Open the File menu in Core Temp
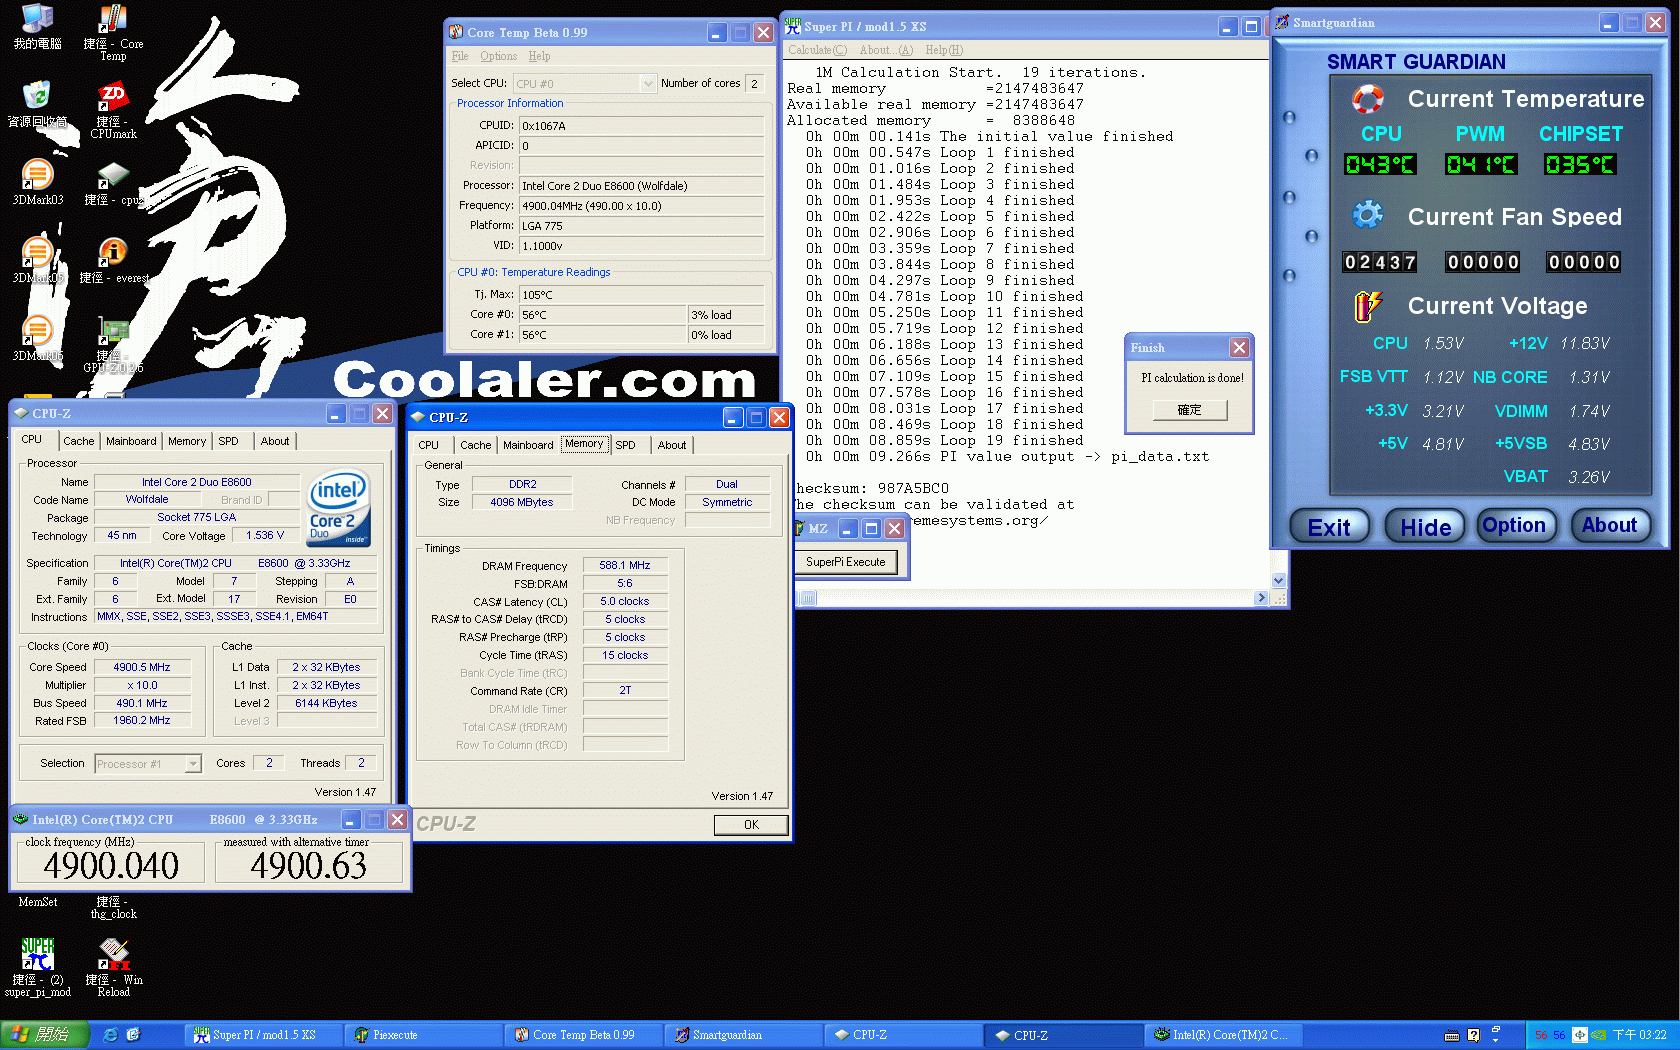Image resolution: width=1680 pixels, height=1050 pixels. 460,56
